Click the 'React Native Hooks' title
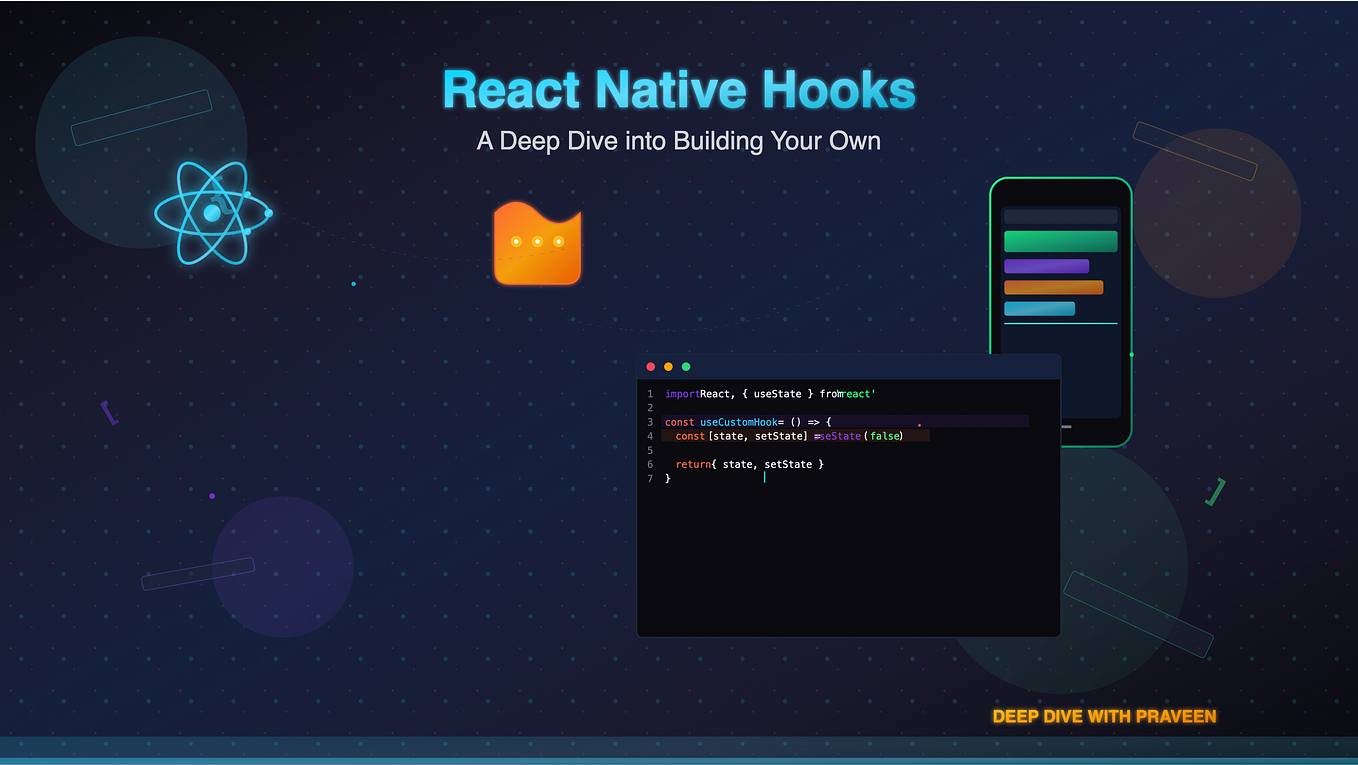This screenshot has height=765, width=1358. coord(678,89)
